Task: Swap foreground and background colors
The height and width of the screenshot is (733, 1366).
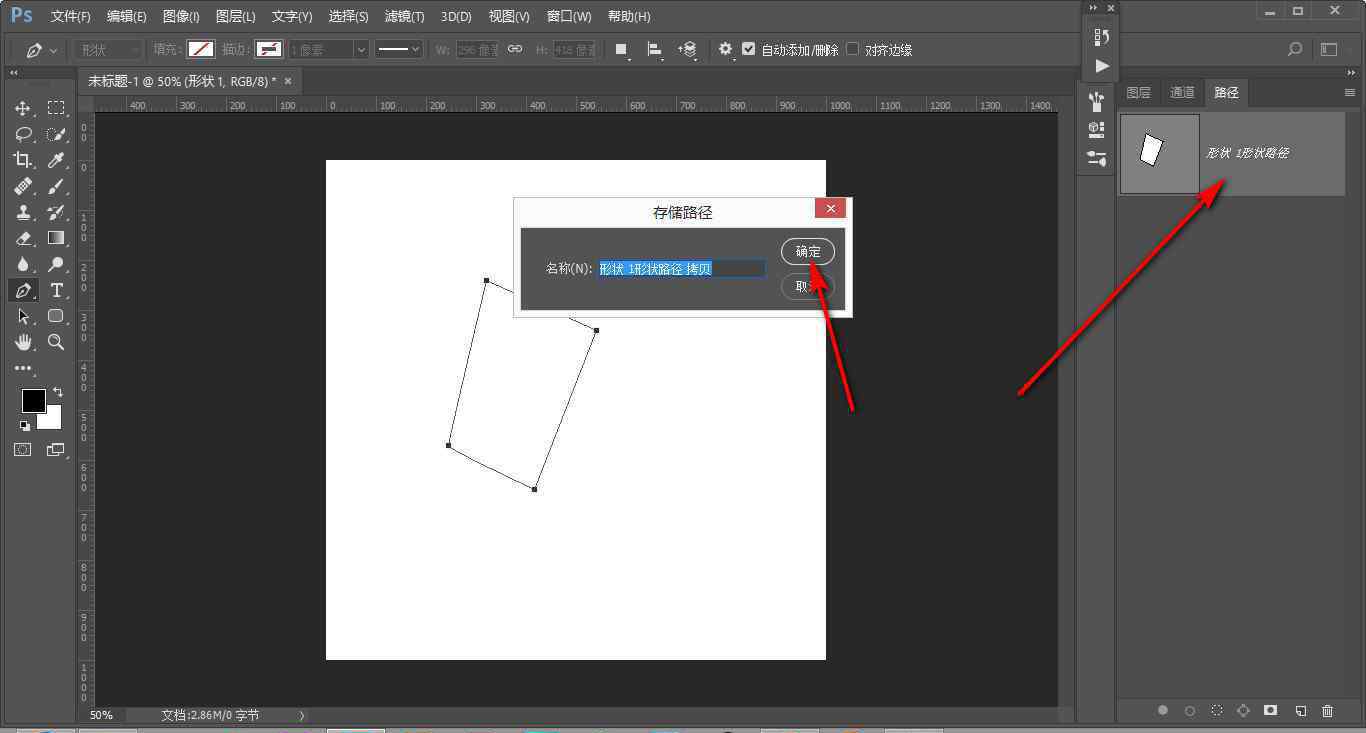Action: [58, 392]
